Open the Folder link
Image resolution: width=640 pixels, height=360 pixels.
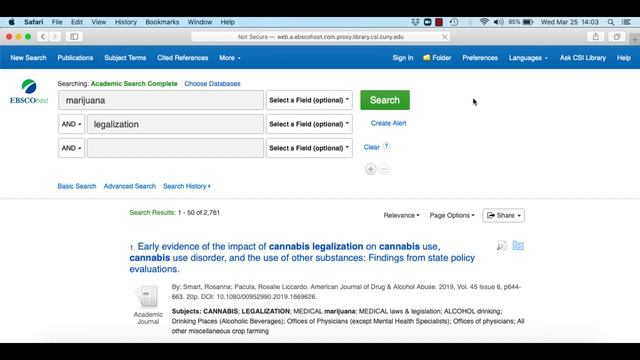click(x=437, y=58)
